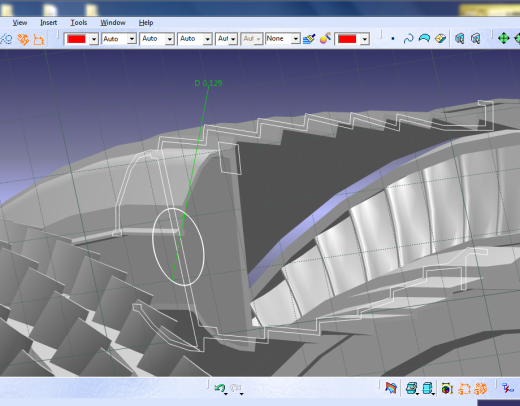Click the Painter brush icon
The image size is (520, 406).
tap(309, 39)
